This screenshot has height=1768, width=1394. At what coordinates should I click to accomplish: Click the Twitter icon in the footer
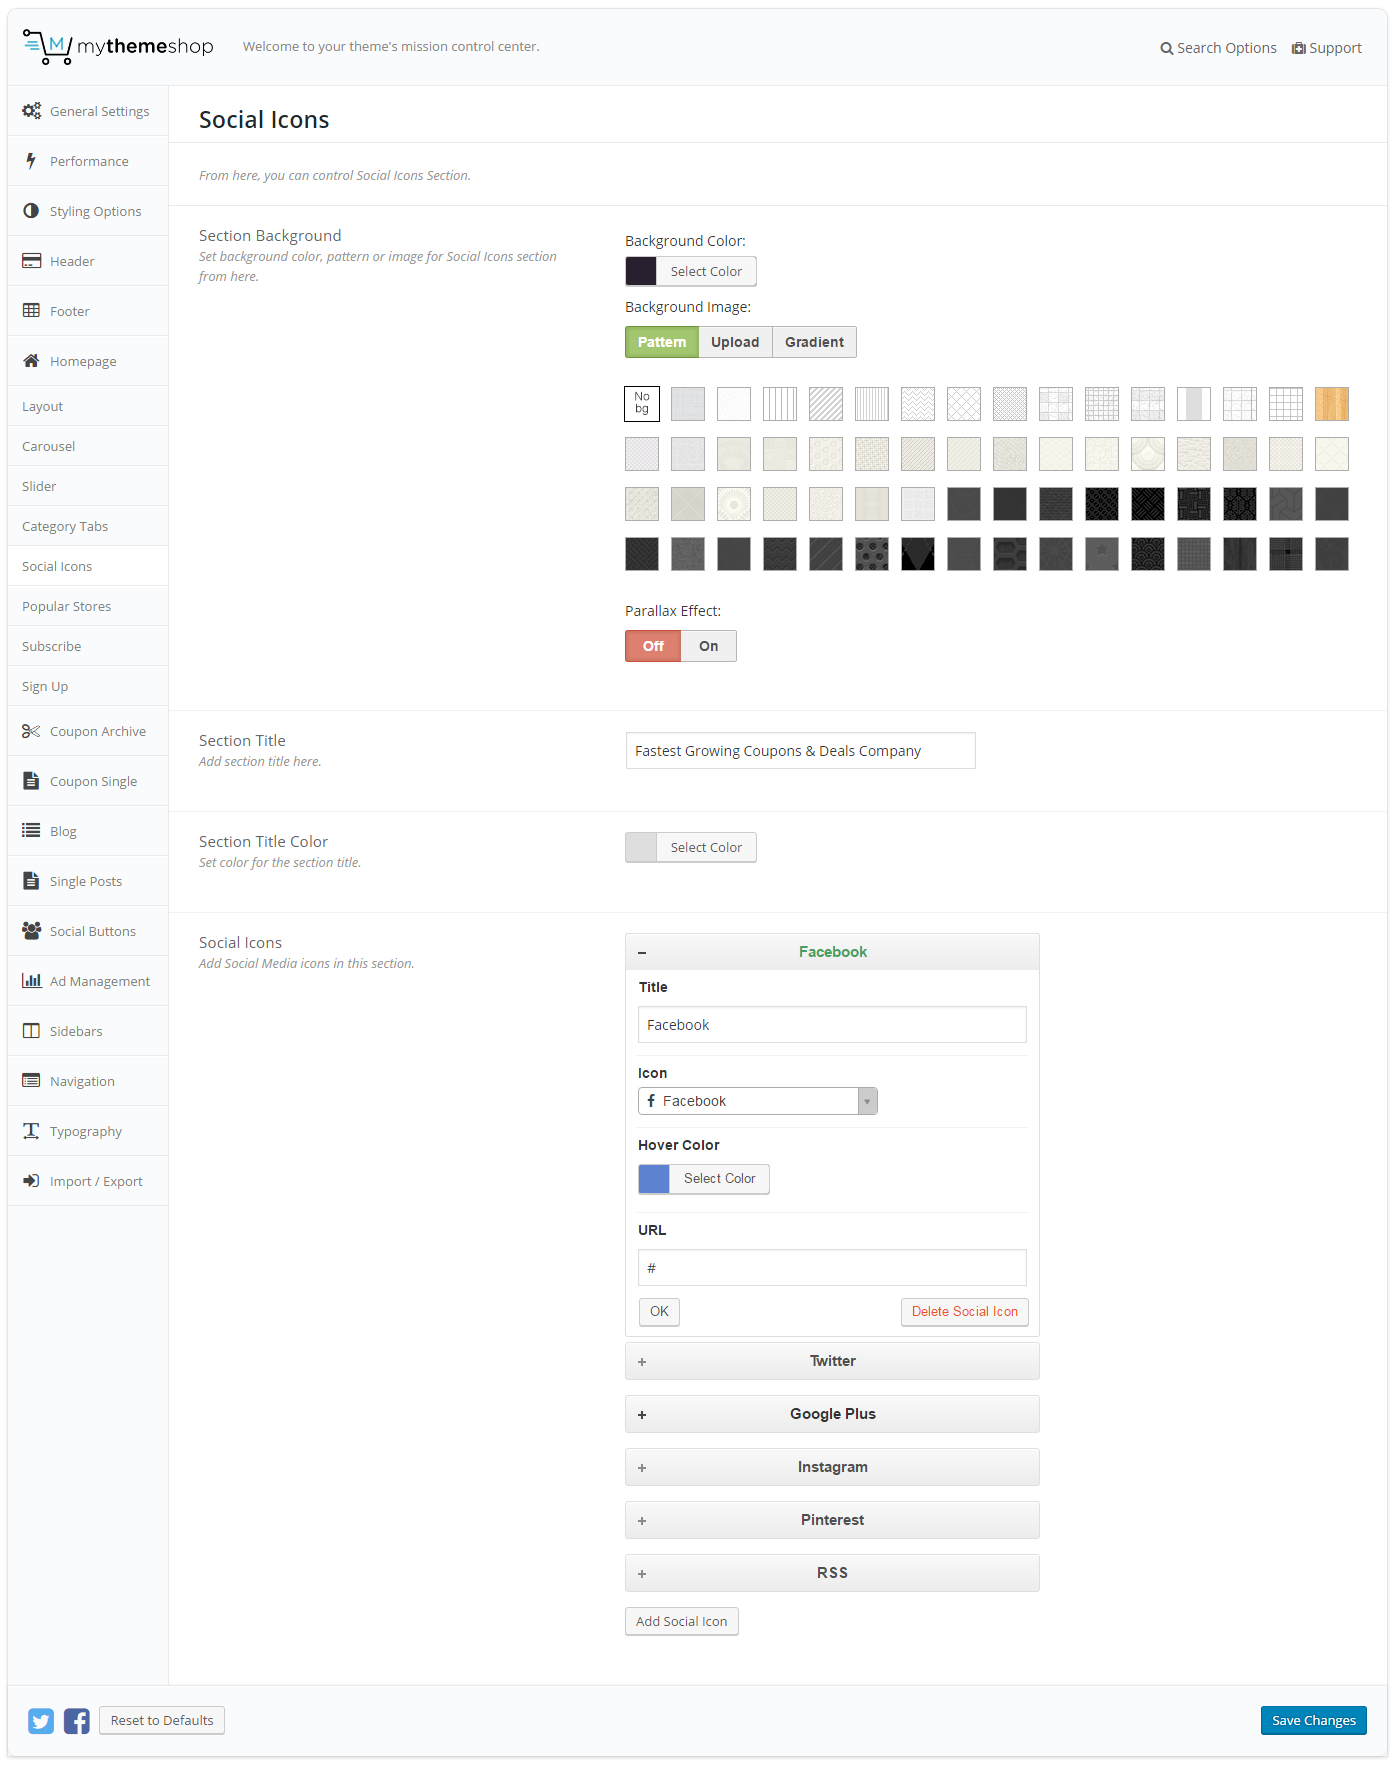[x=41, y=1721]
